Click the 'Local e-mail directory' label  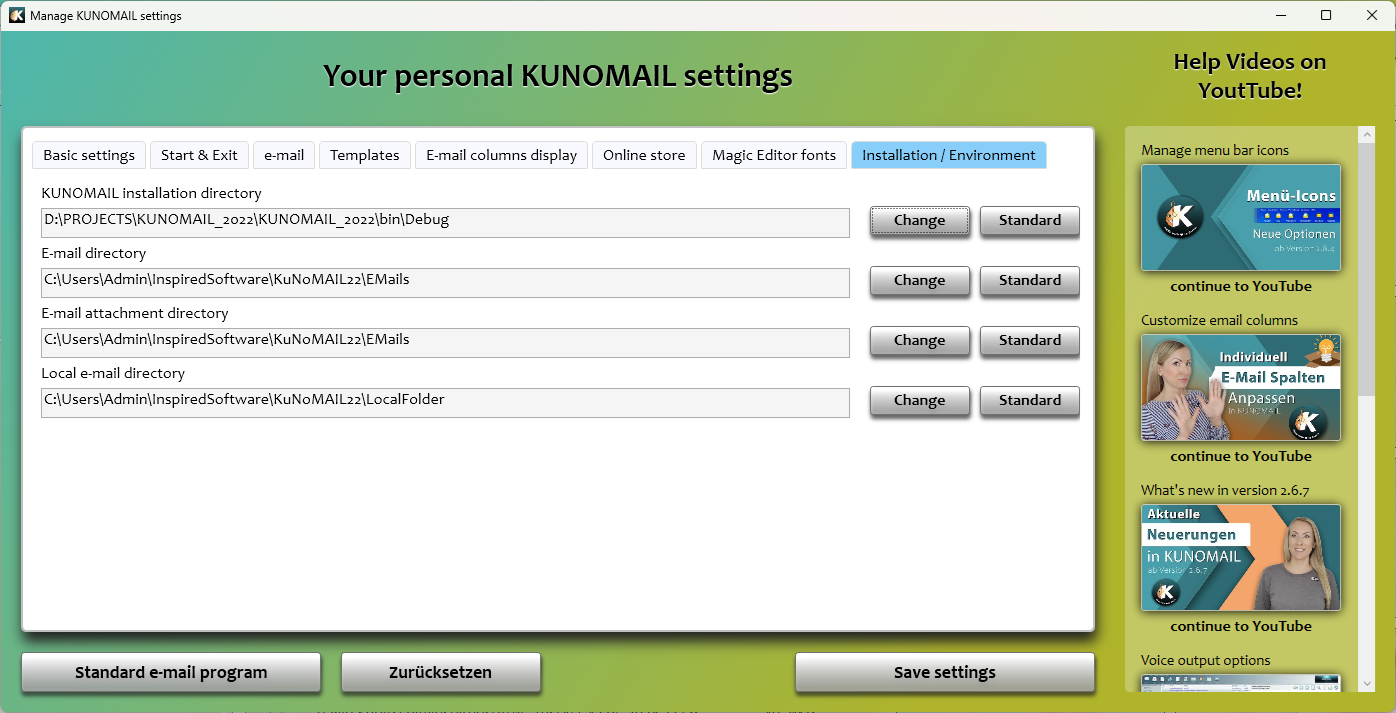click(113, 373)
